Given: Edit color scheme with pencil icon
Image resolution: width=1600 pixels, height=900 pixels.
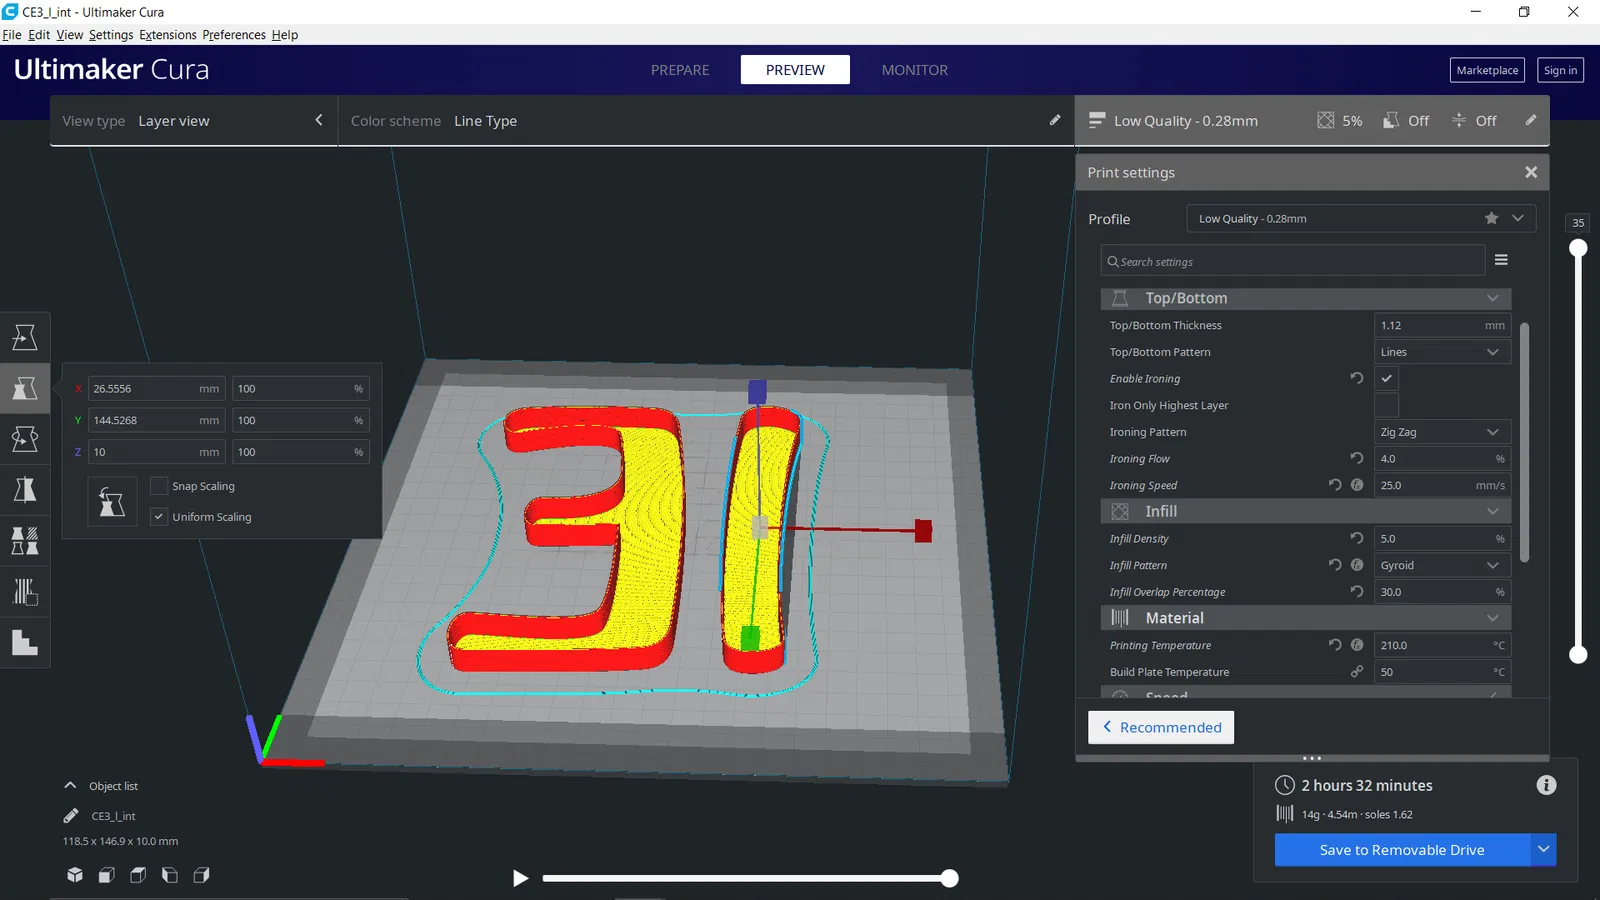Looking at the screenshot, I should (1055, 120).
